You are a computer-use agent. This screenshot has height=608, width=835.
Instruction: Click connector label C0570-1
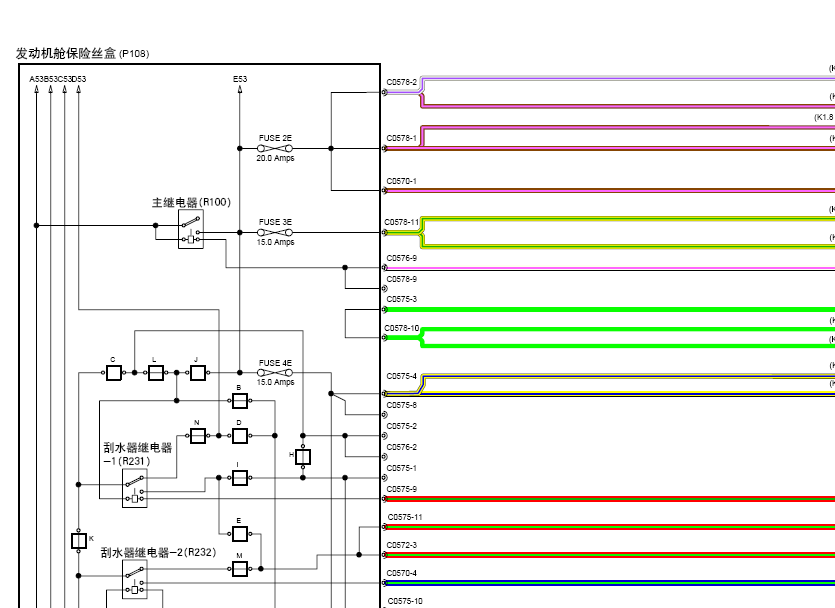click(402, 181)
